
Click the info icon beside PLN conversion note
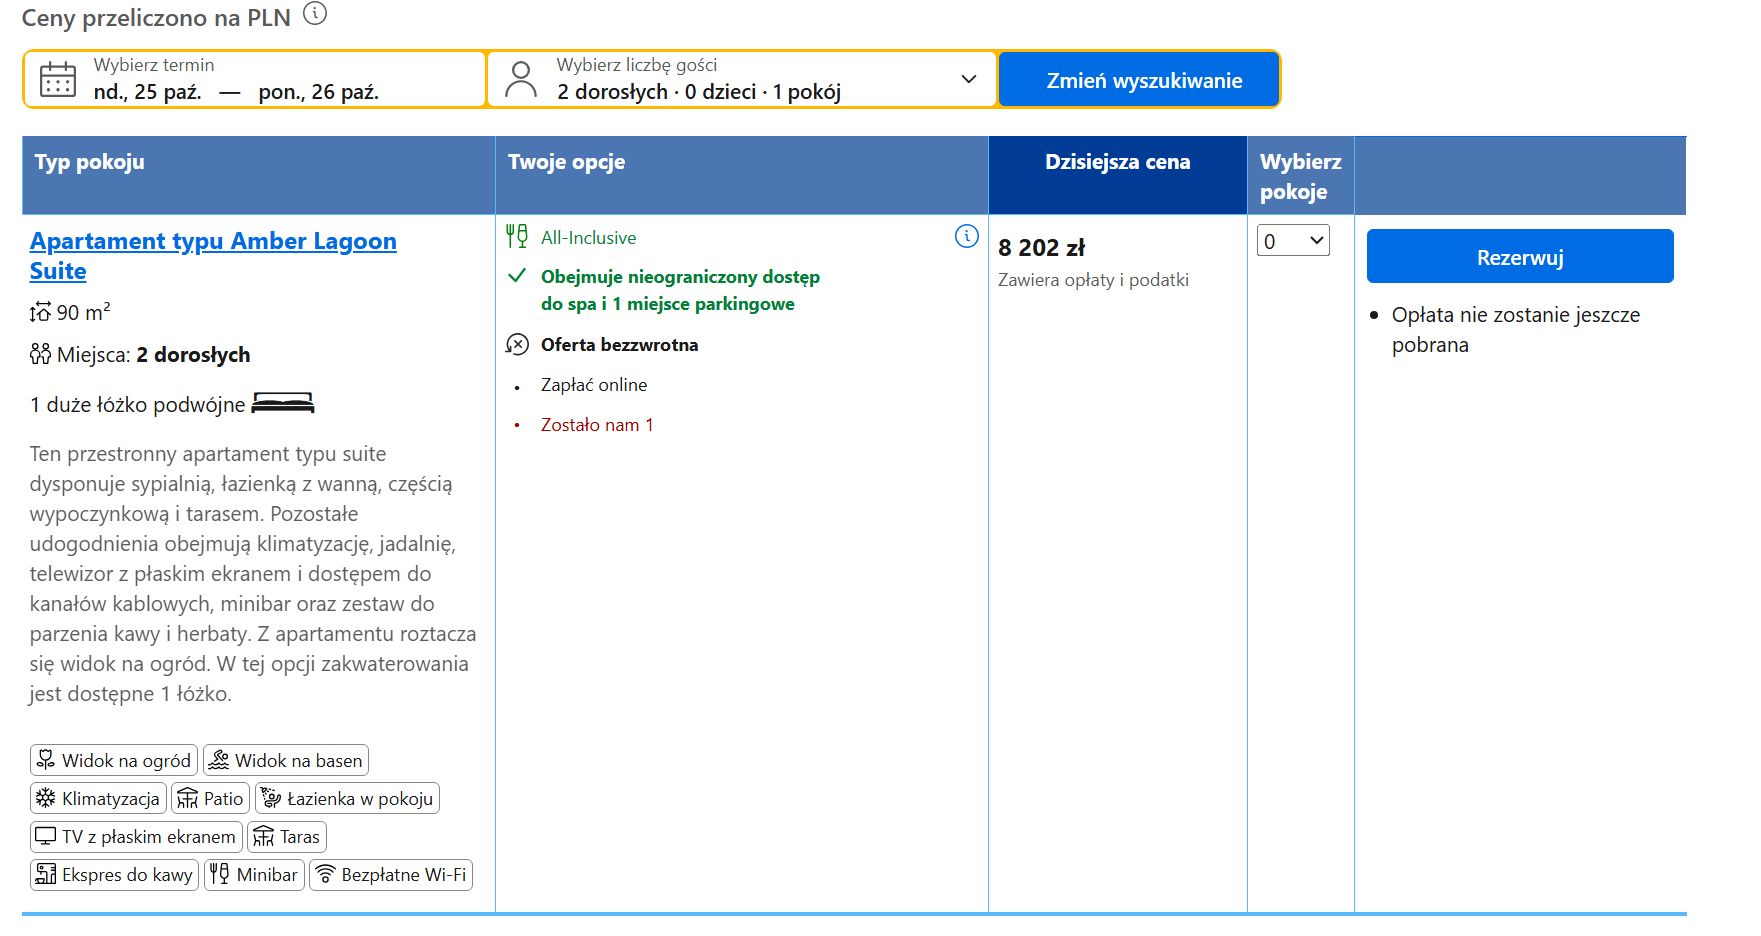coord(315,13)
